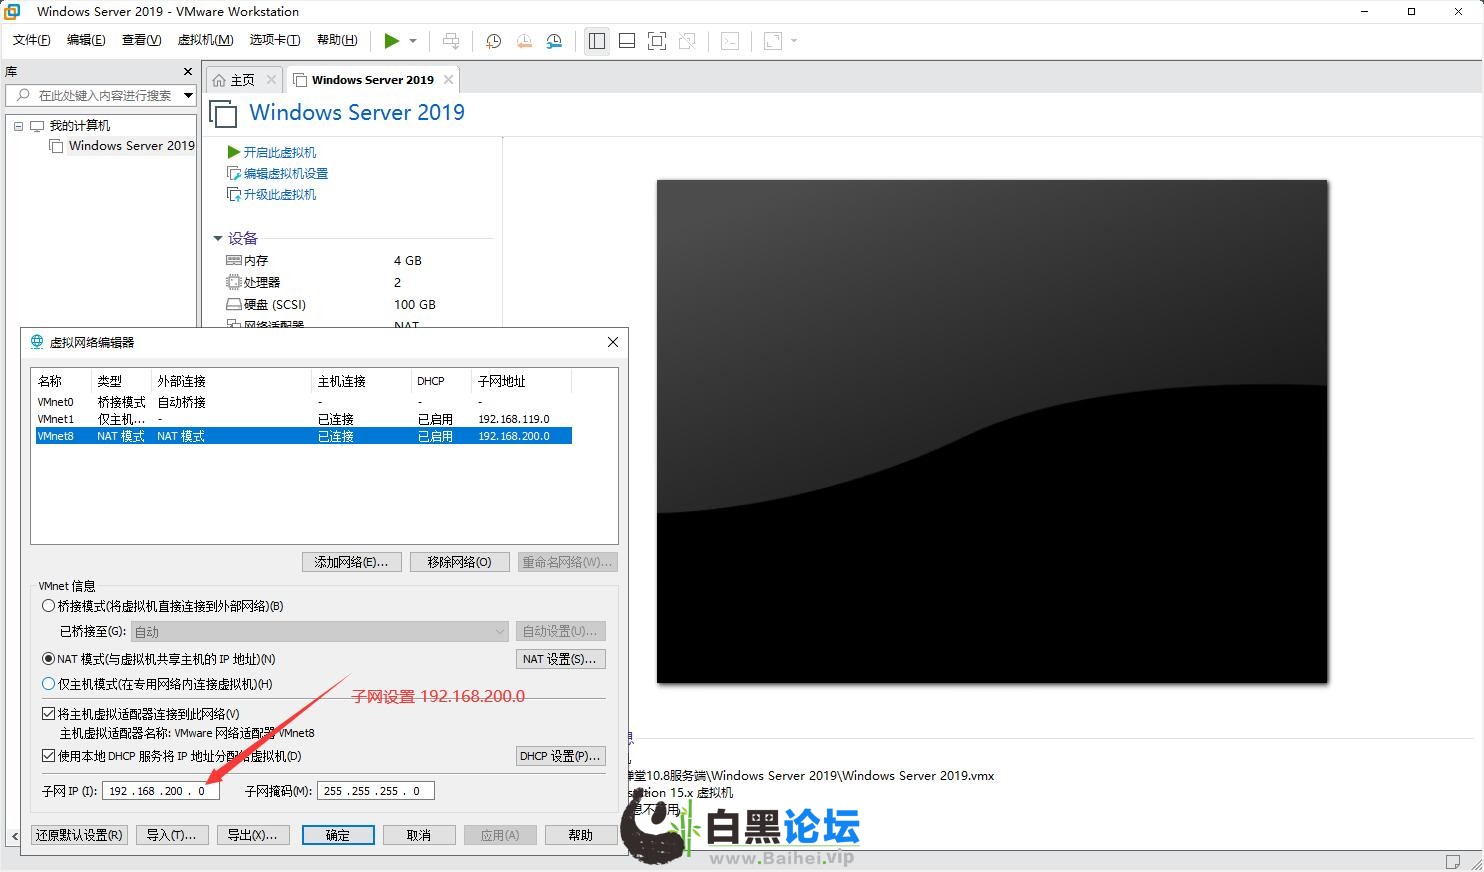Toggle 将主机虚拟适配器连接到此网络 checkbox

point(48,714)
